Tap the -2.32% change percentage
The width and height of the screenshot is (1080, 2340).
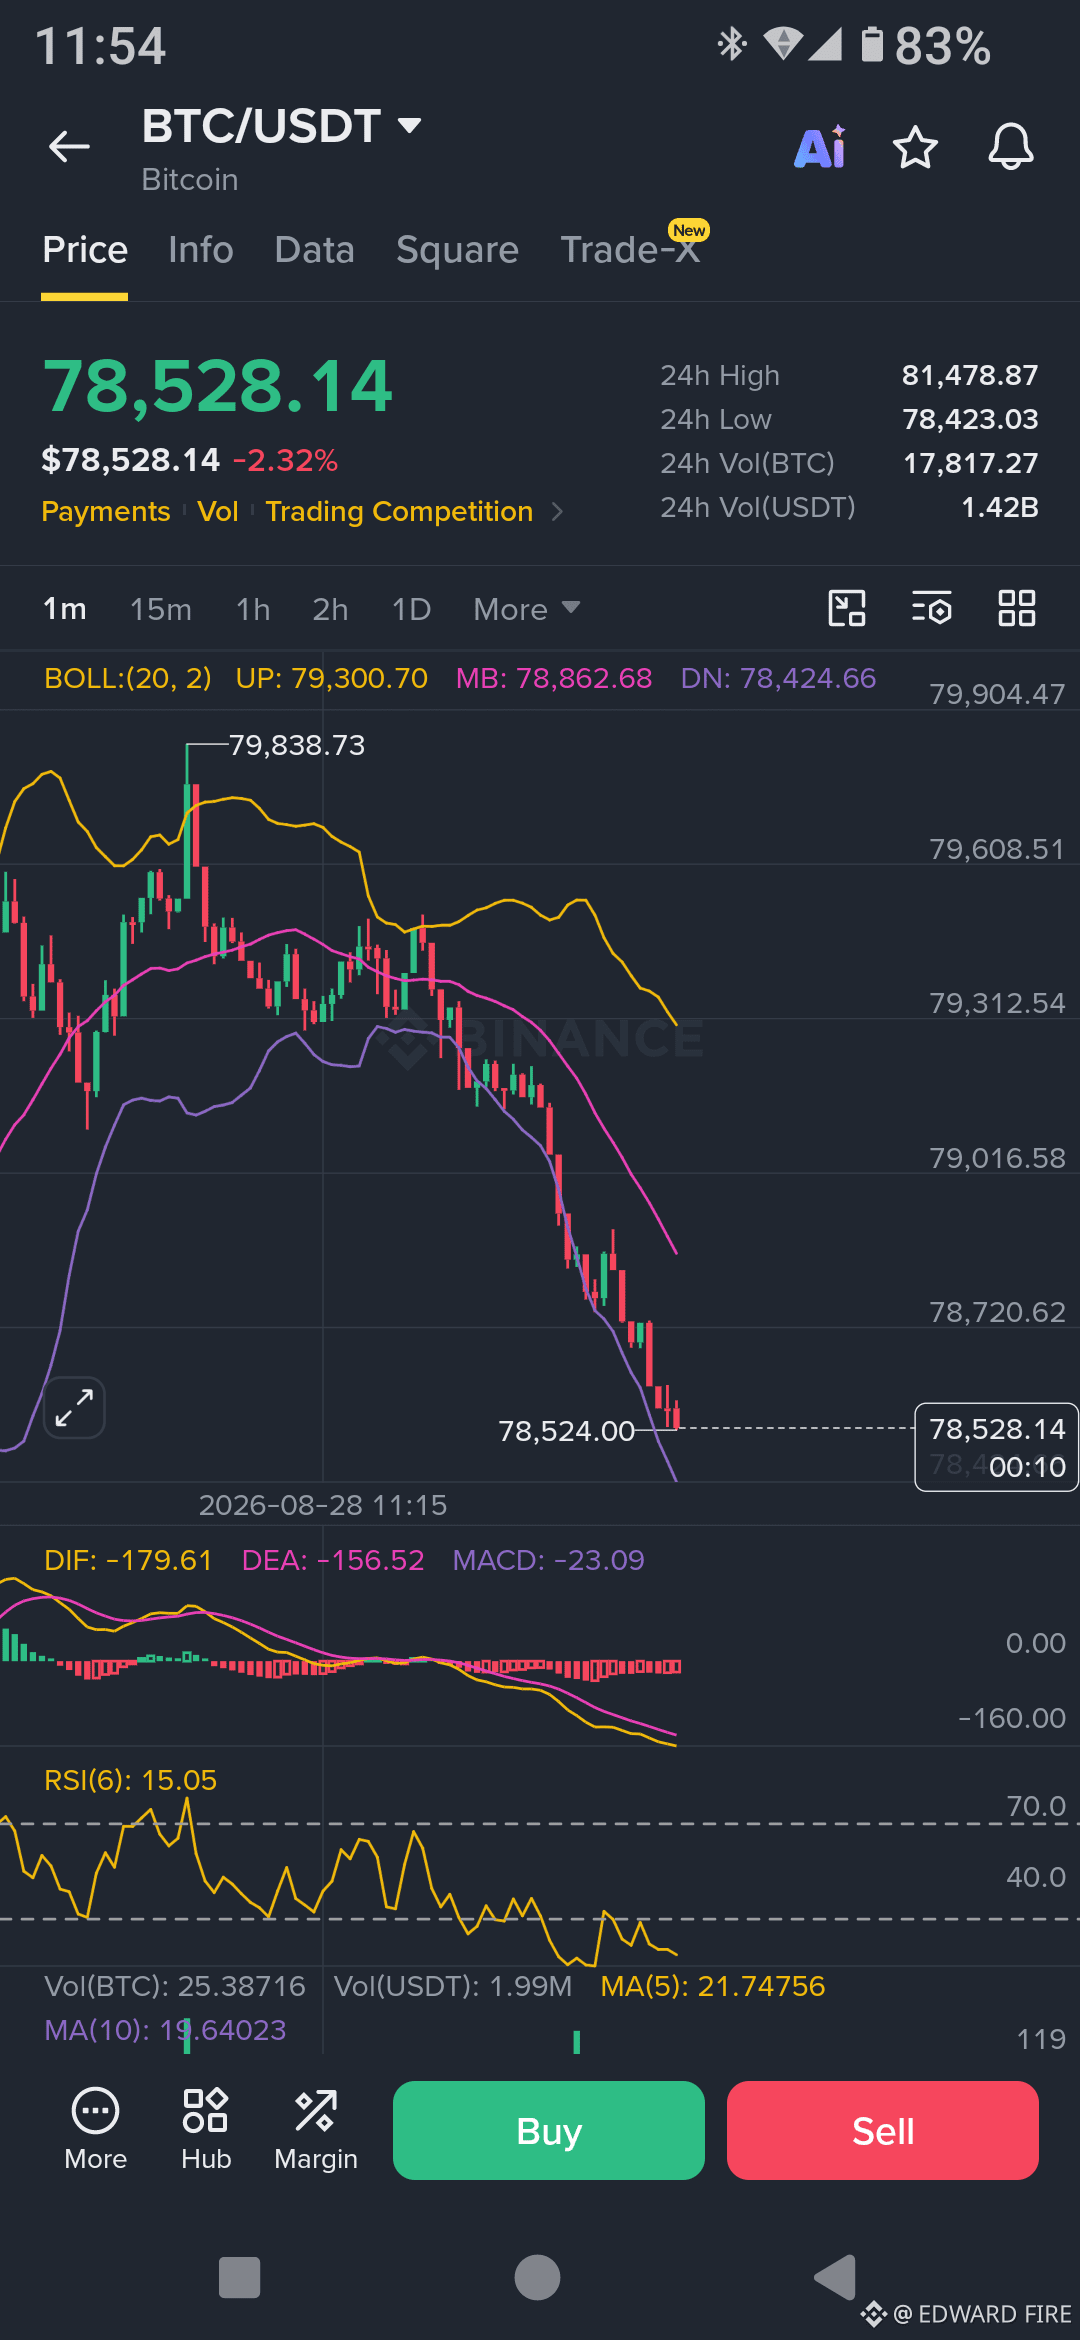tap(286, 460)
